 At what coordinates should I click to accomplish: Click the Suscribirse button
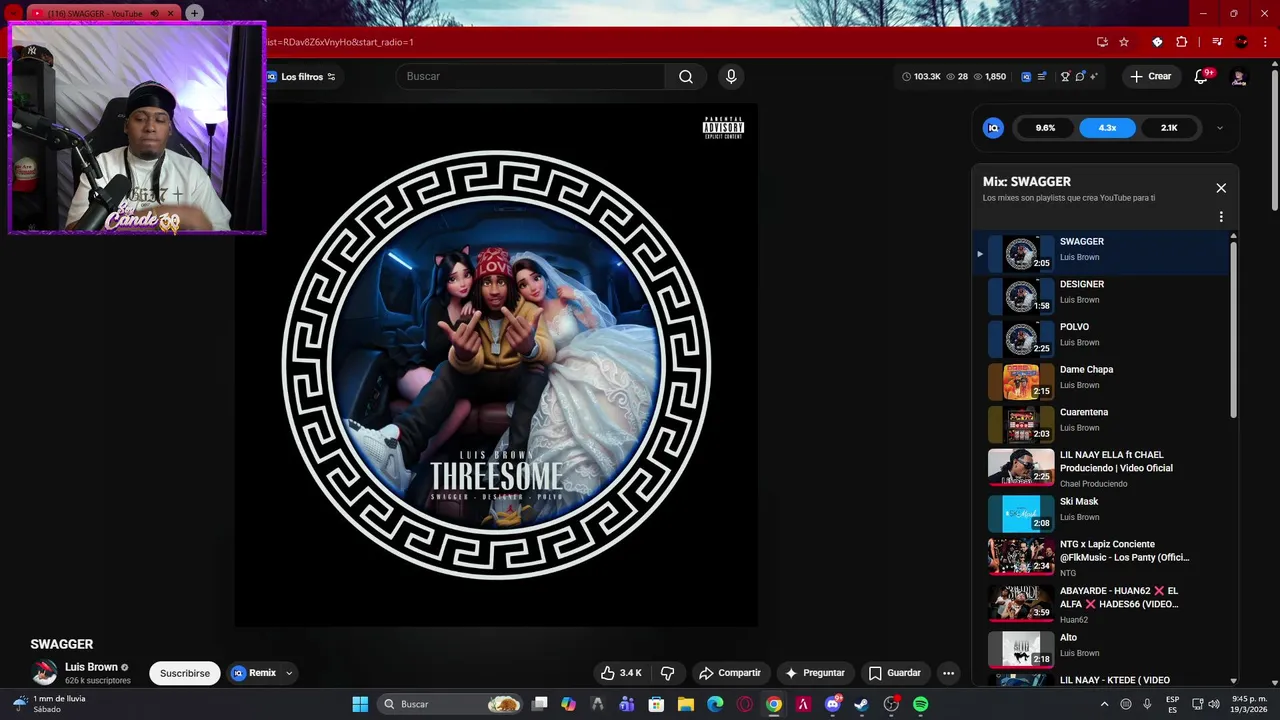(185, 673)
